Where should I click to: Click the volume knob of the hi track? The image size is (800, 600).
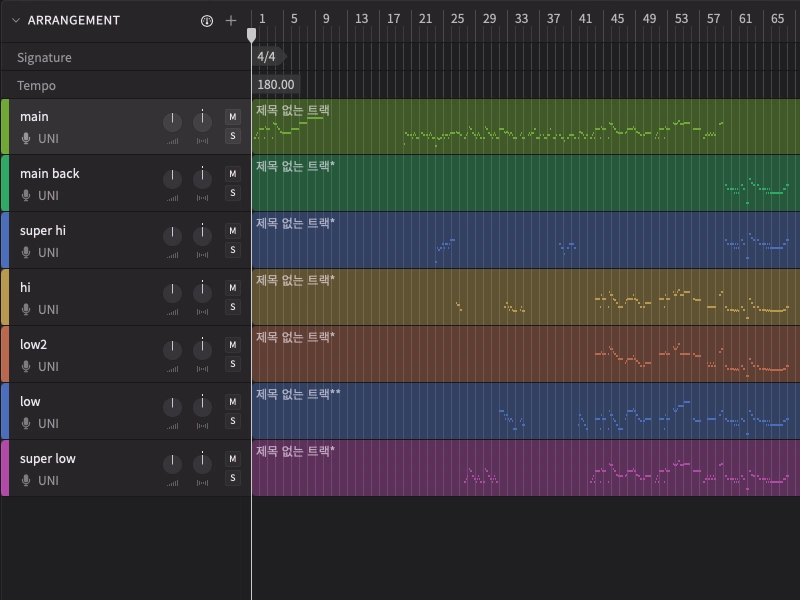172,292
